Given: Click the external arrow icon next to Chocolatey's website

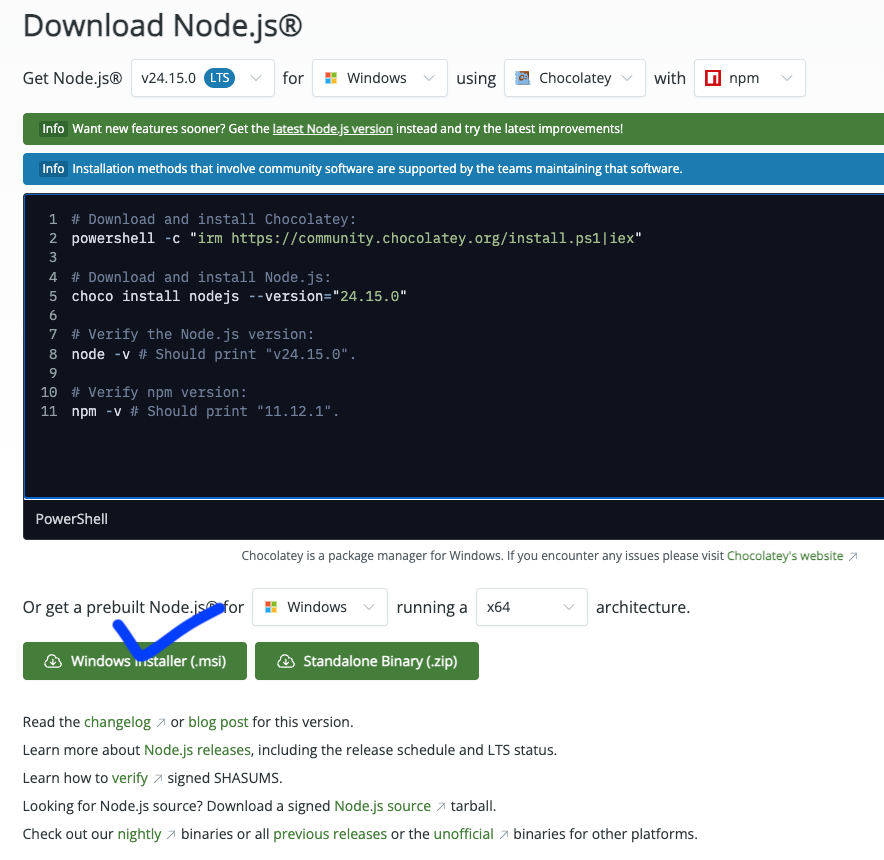Looking at the screenshot, I should 853,557.
